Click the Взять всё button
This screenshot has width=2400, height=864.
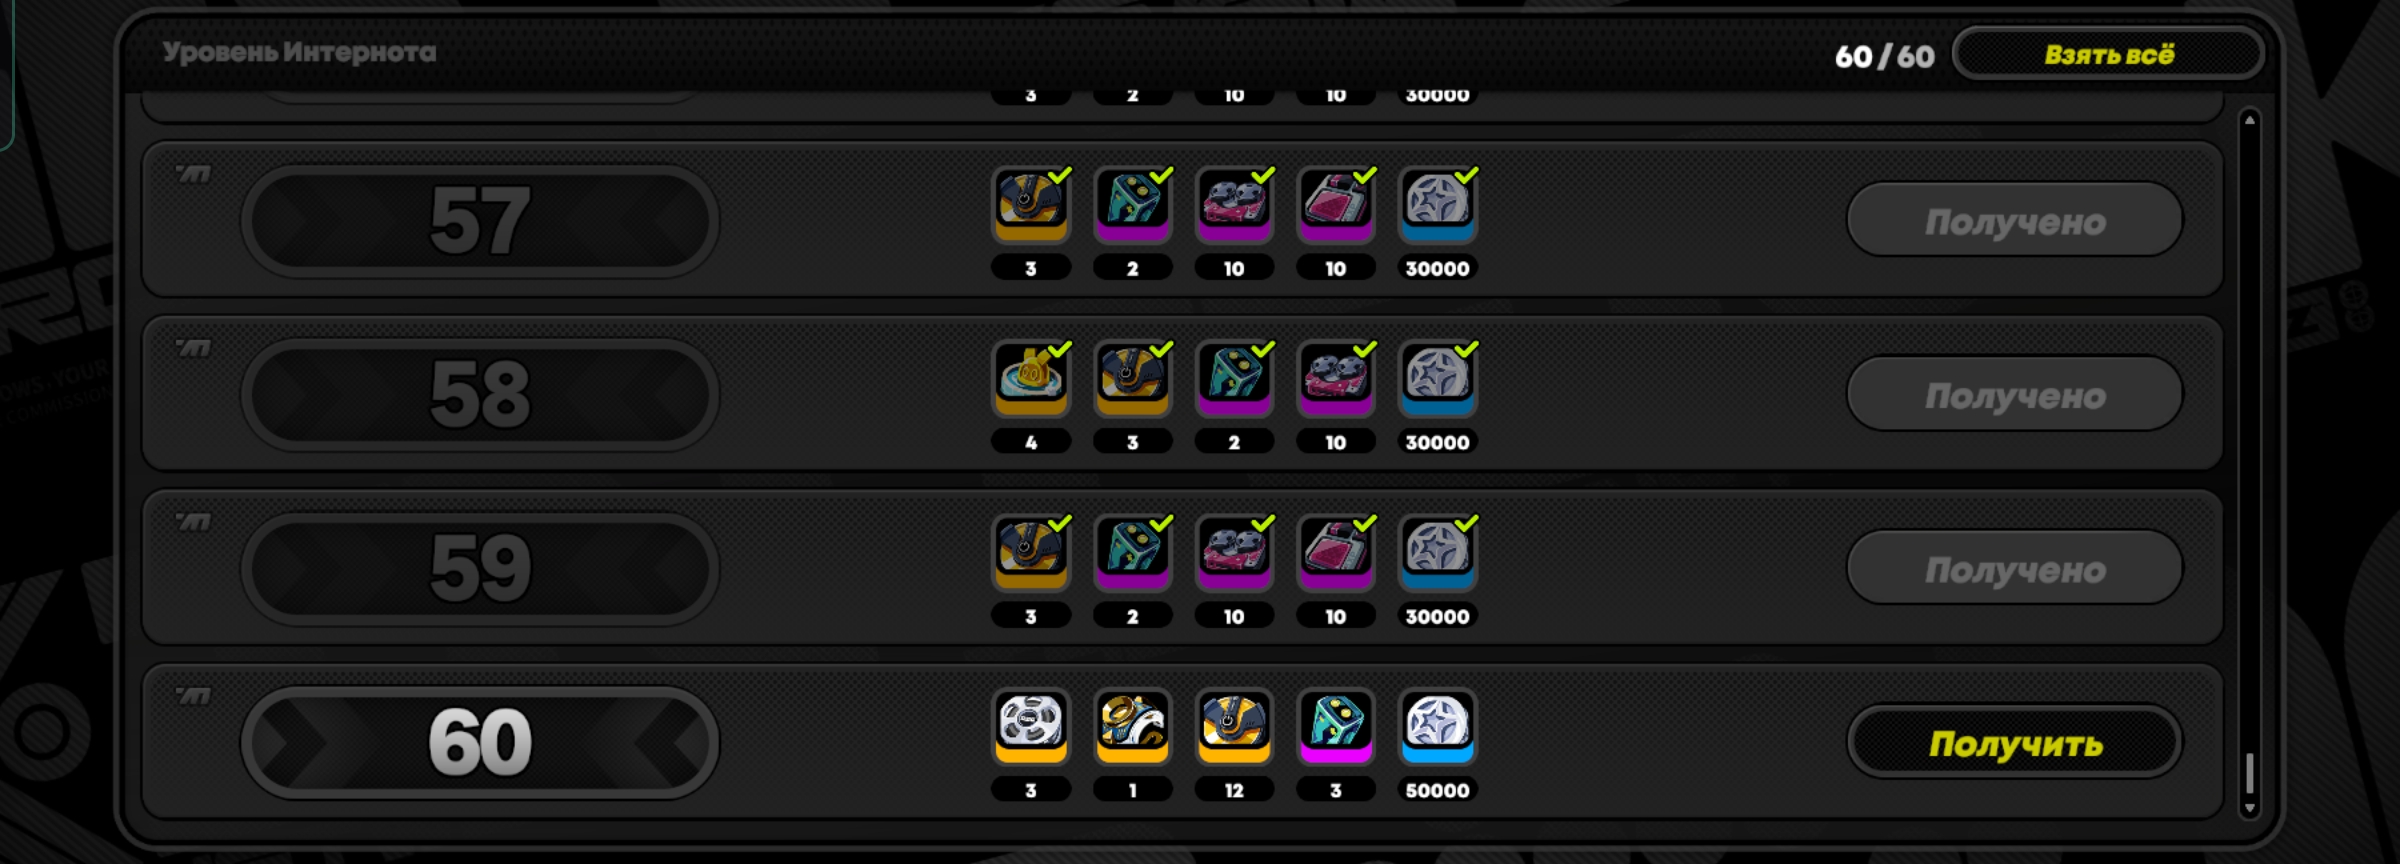(2108, 54)
